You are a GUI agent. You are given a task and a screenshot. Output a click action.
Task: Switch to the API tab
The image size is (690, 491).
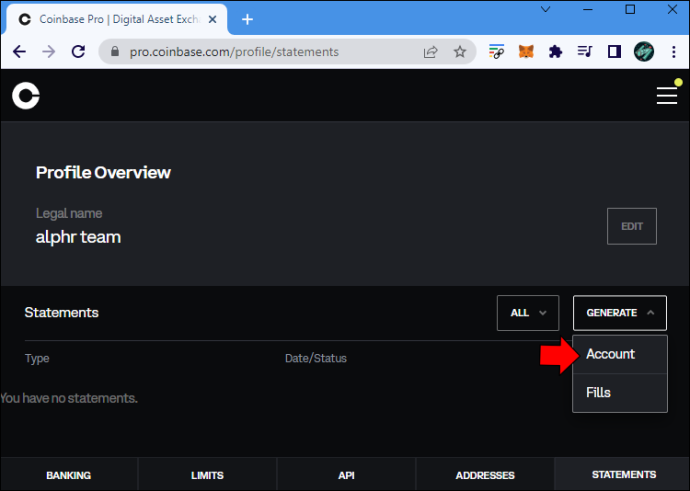(x=346, y=475)
